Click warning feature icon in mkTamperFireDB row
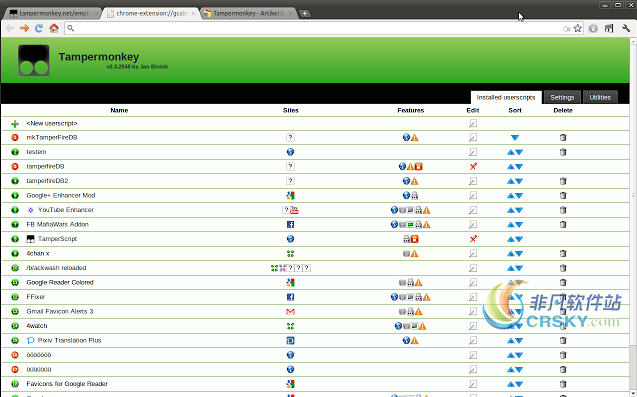Screen dimensions: 637x397 414,137
